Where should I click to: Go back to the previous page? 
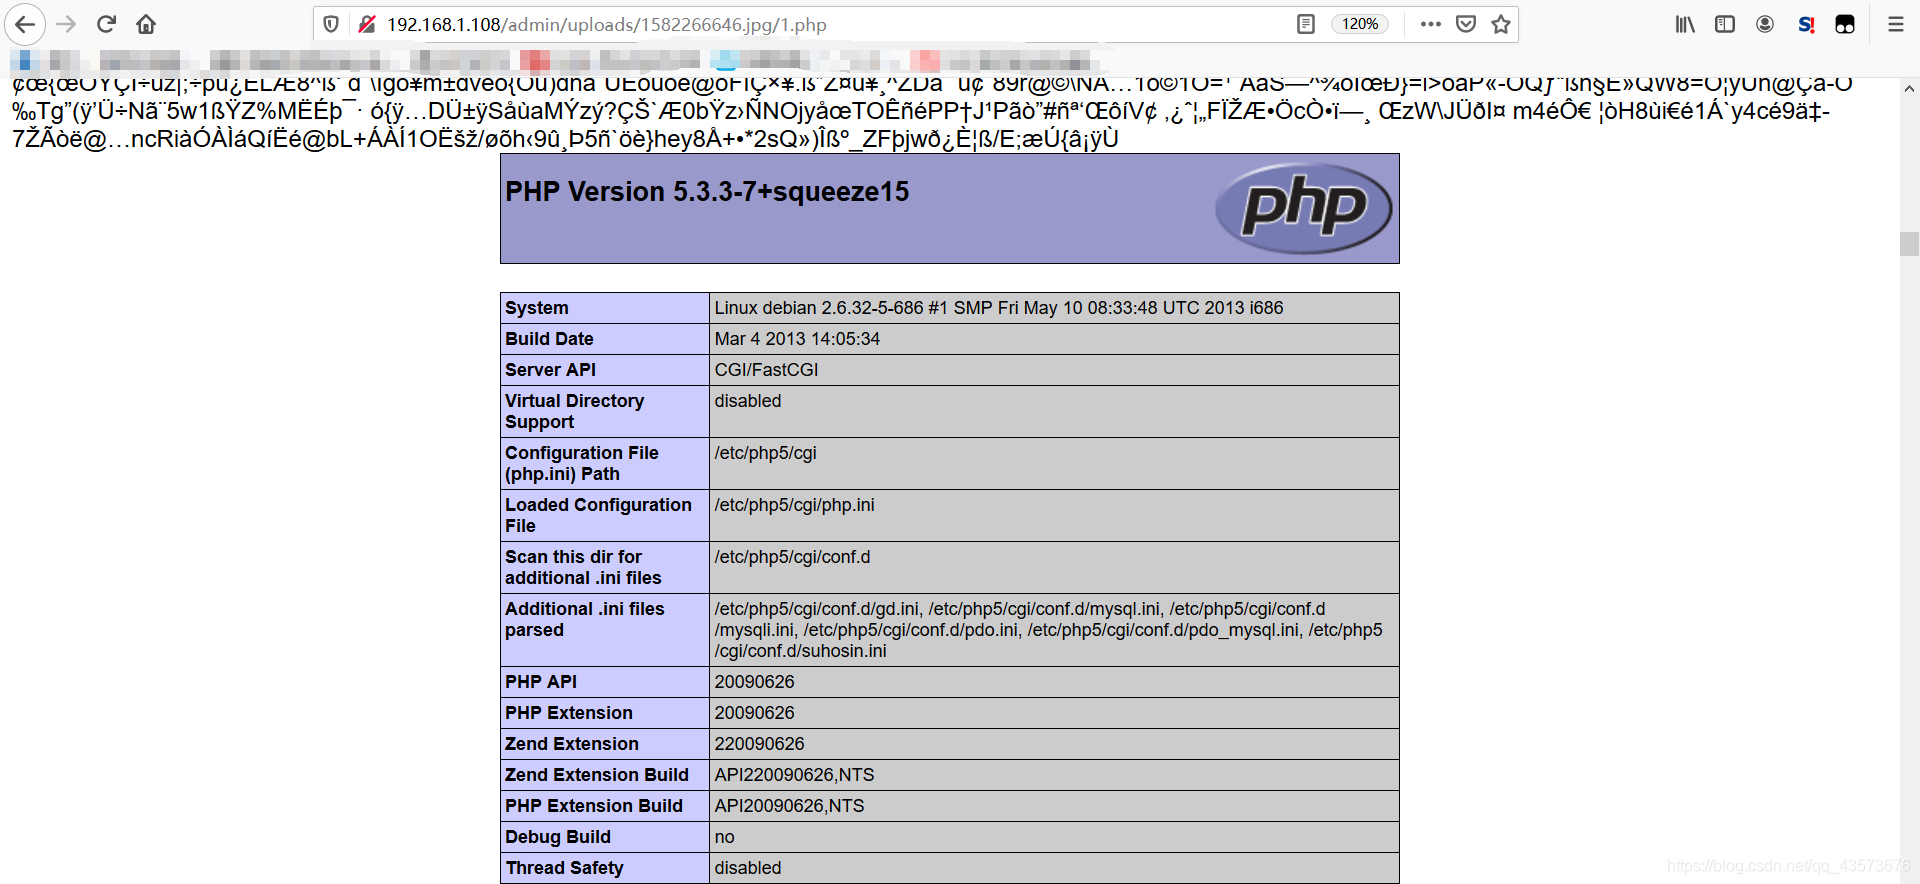pos(25,24)
